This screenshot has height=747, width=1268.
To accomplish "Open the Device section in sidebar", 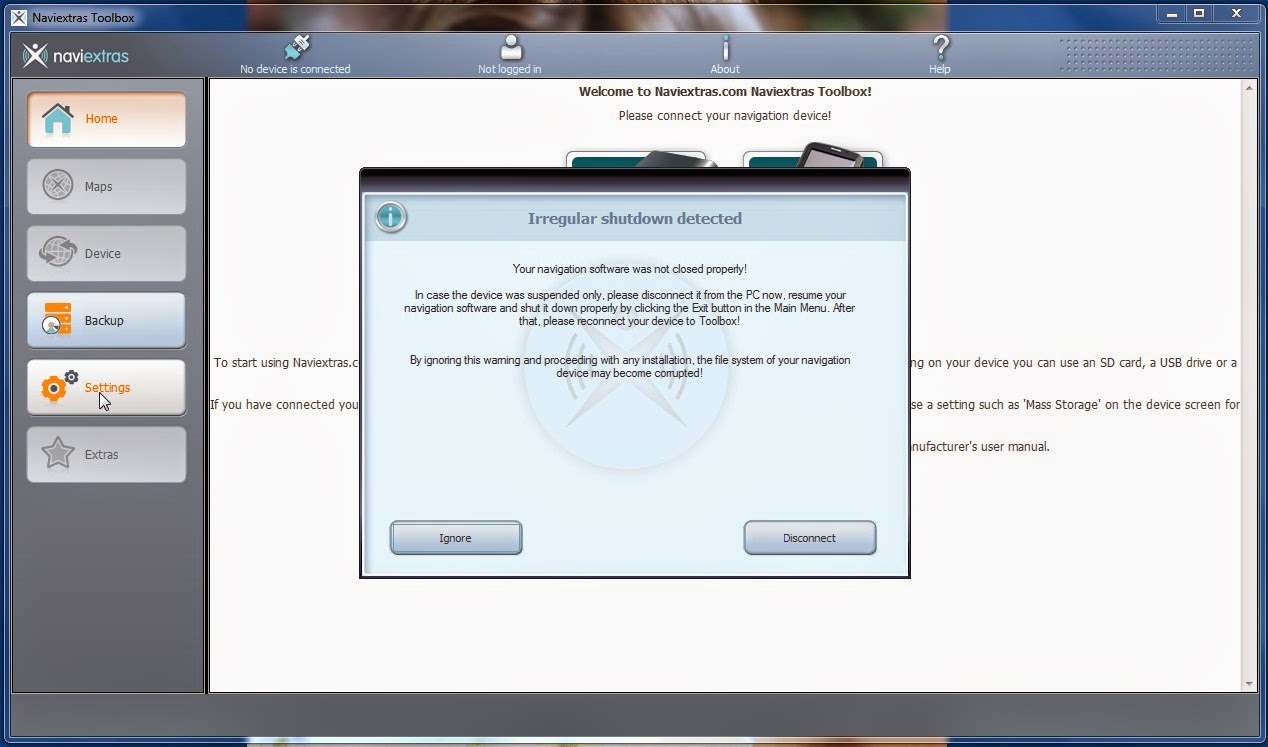I will [x=106, y=253].
